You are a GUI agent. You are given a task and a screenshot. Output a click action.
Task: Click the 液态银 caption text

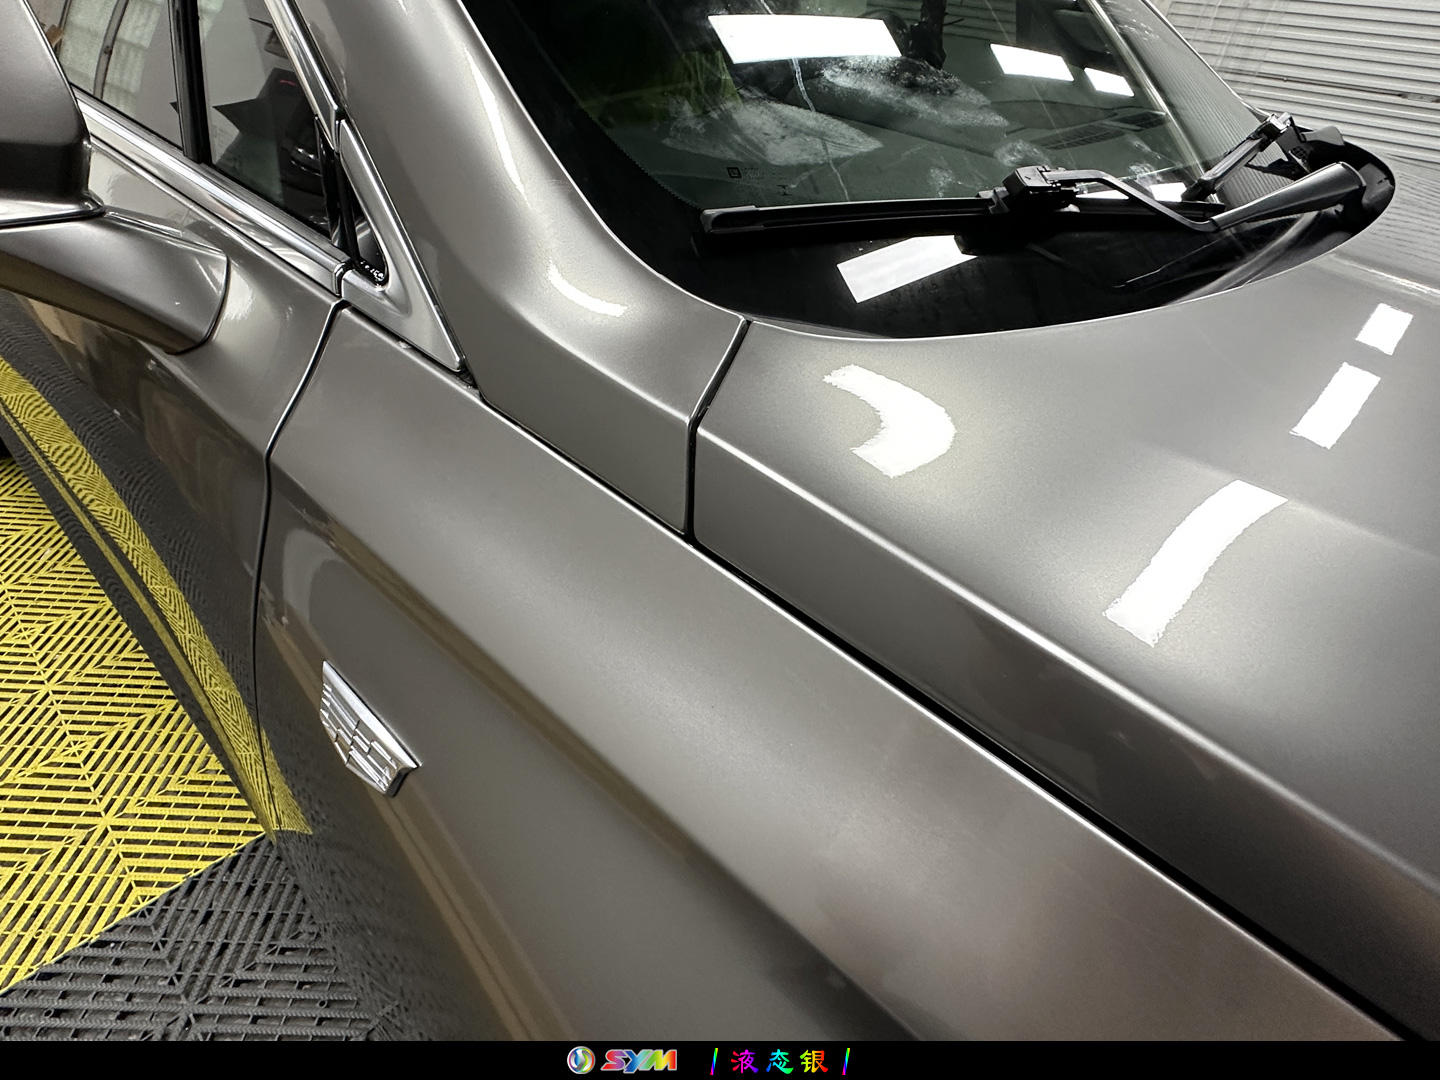[780, 1060]
